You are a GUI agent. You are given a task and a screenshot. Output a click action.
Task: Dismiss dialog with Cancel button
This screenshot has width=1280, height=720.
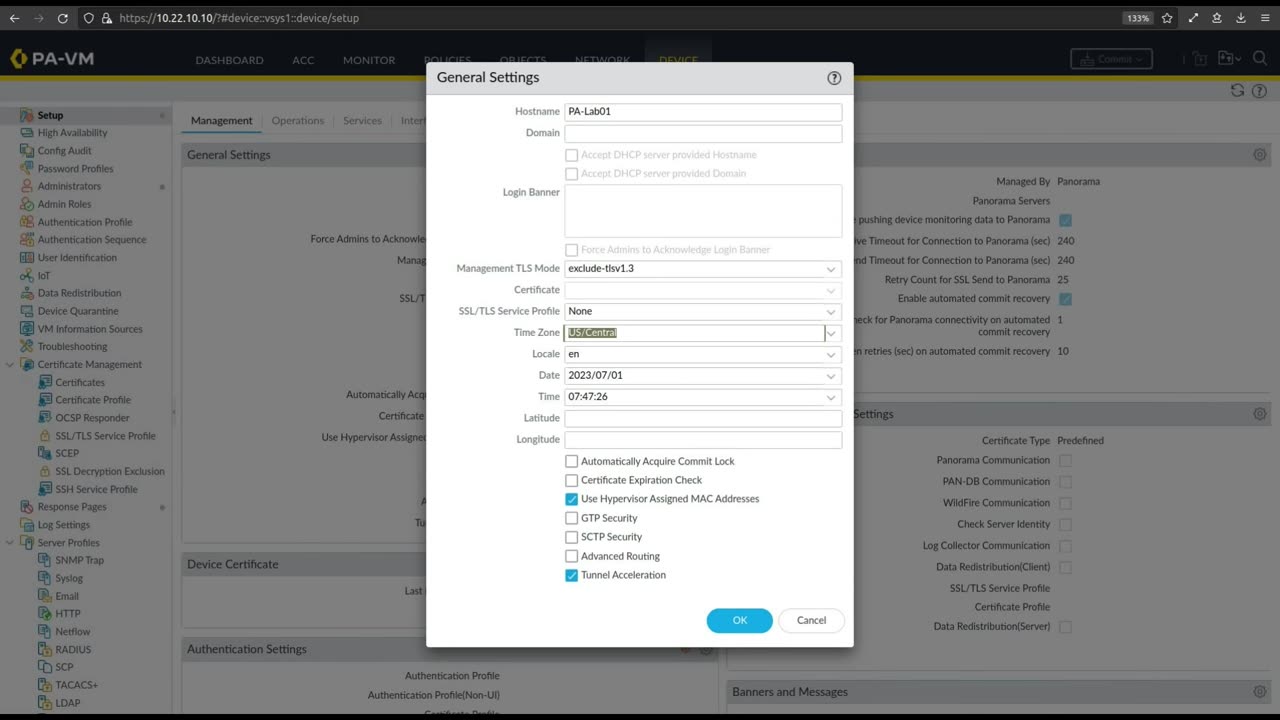(x=811, y=620)
